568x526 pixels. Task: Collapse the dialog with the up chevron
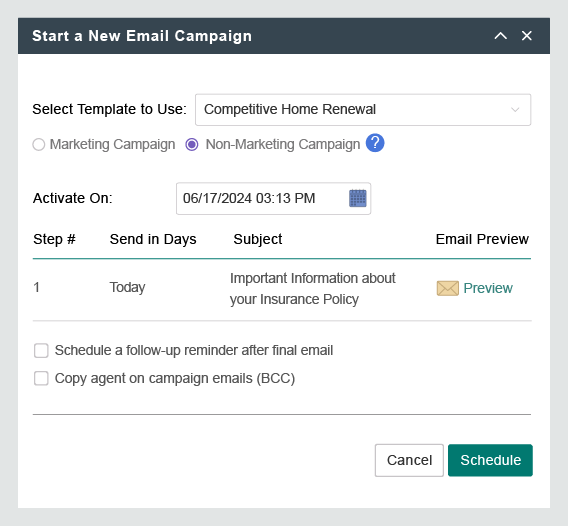coord(501,36)
